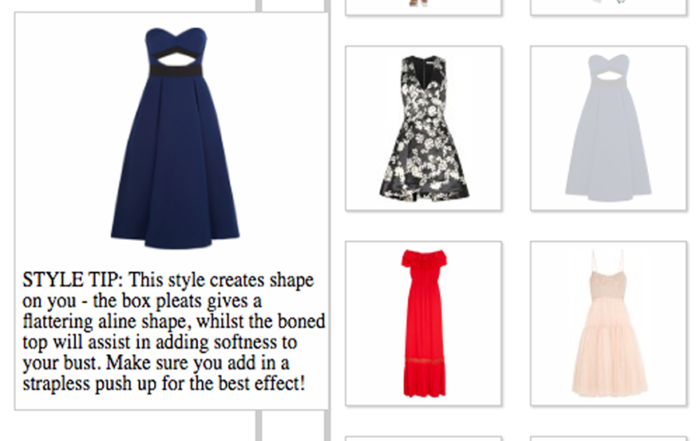Click the partially visible card above floral dress
The image size is (700, 441).
424,7
